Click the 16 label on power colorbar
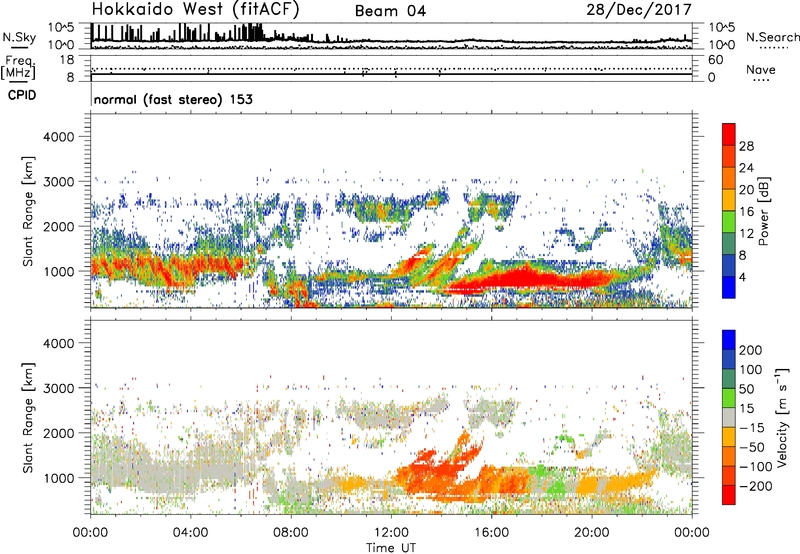The width and height of the screenshot is (800, 554). [x=746, y=212]
